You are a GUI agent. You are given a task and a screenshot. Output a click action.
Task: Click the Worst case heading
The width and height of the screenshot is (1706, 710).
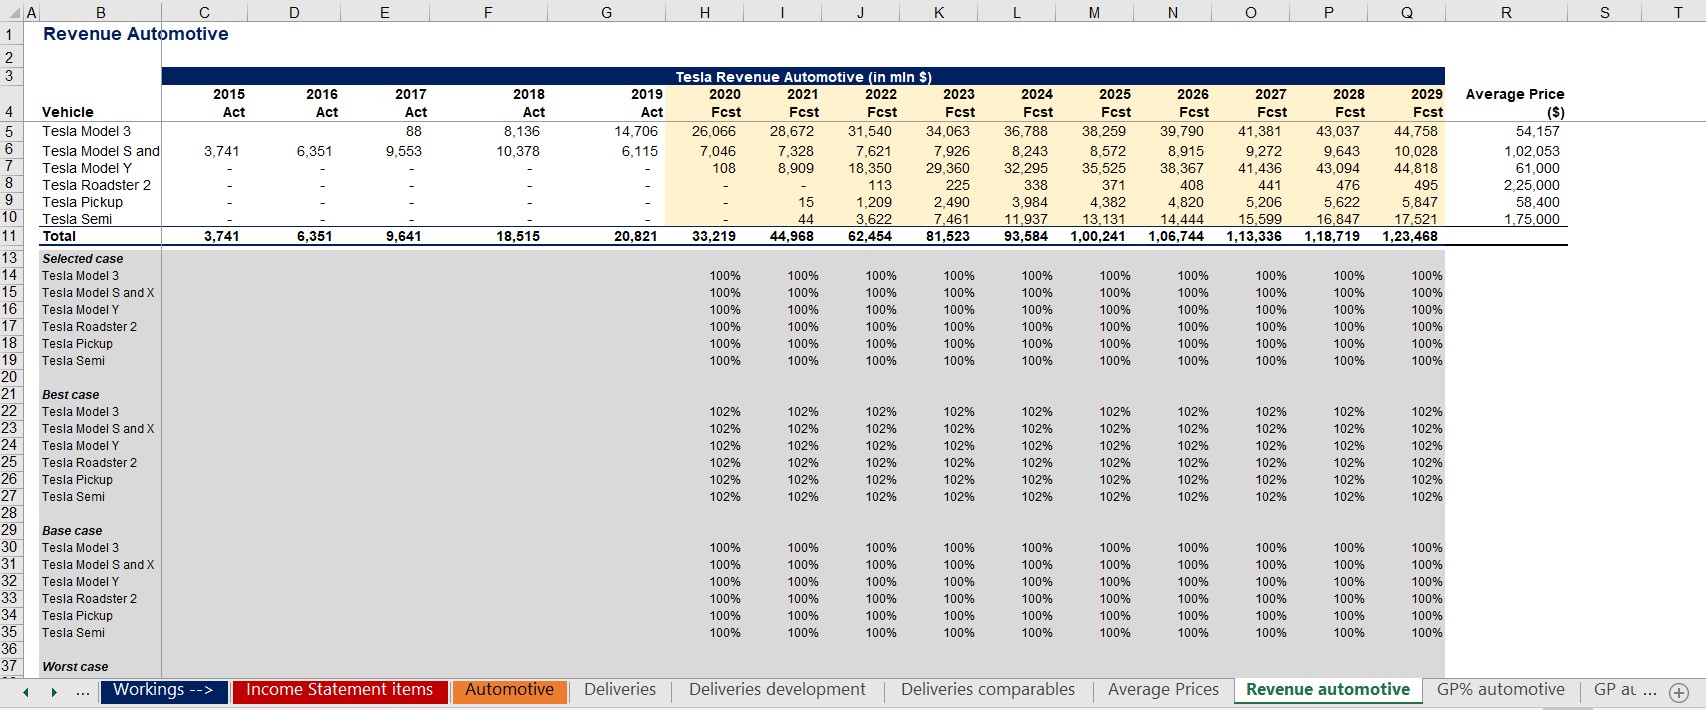pyautogui.click(x=75, y=666)
